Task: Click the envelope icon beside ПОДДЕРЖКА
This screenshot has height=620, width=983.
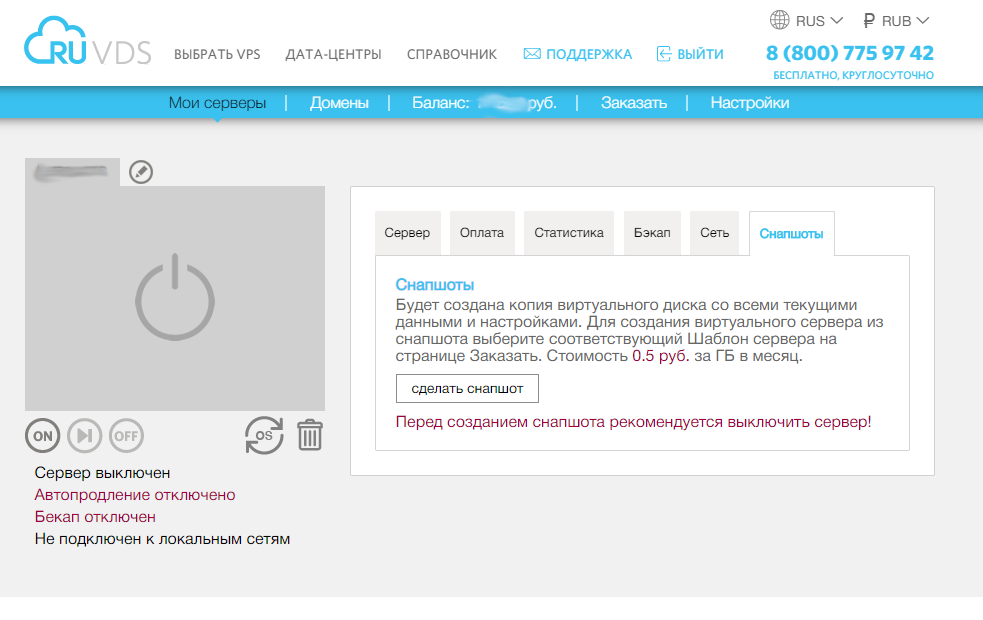Action: point(532,54)
